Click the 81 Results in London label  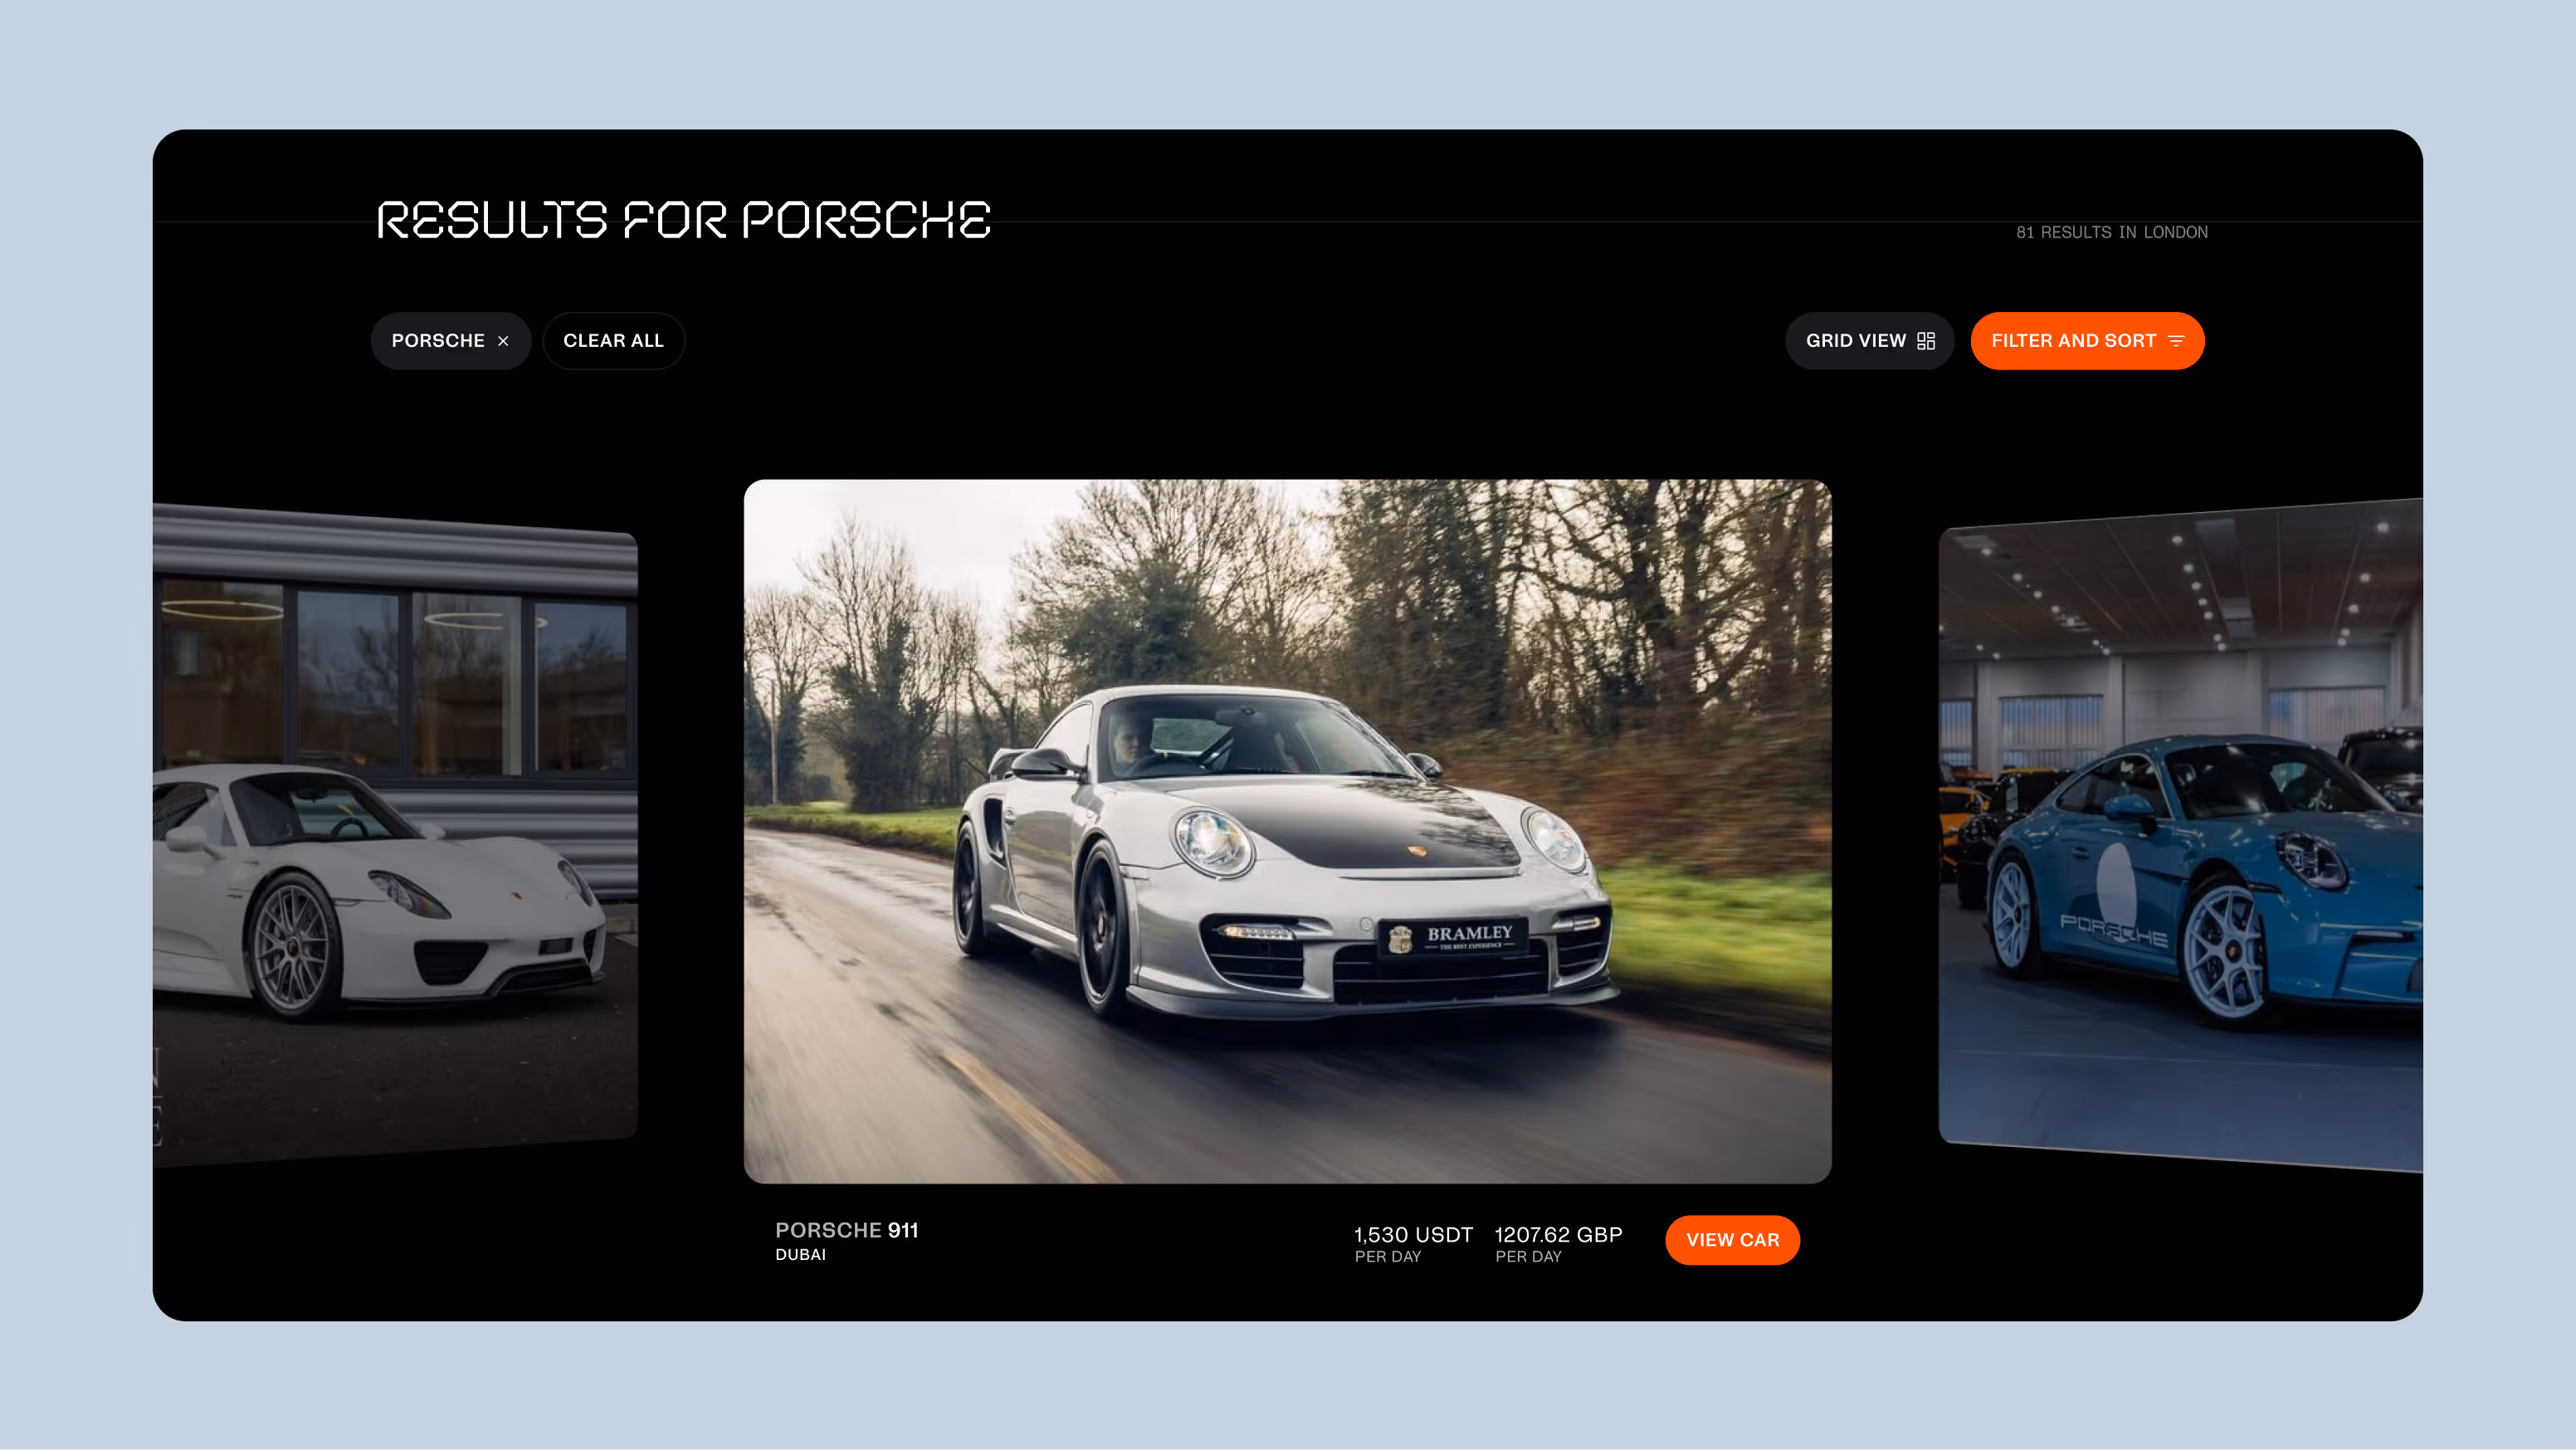click(2111, 232)
